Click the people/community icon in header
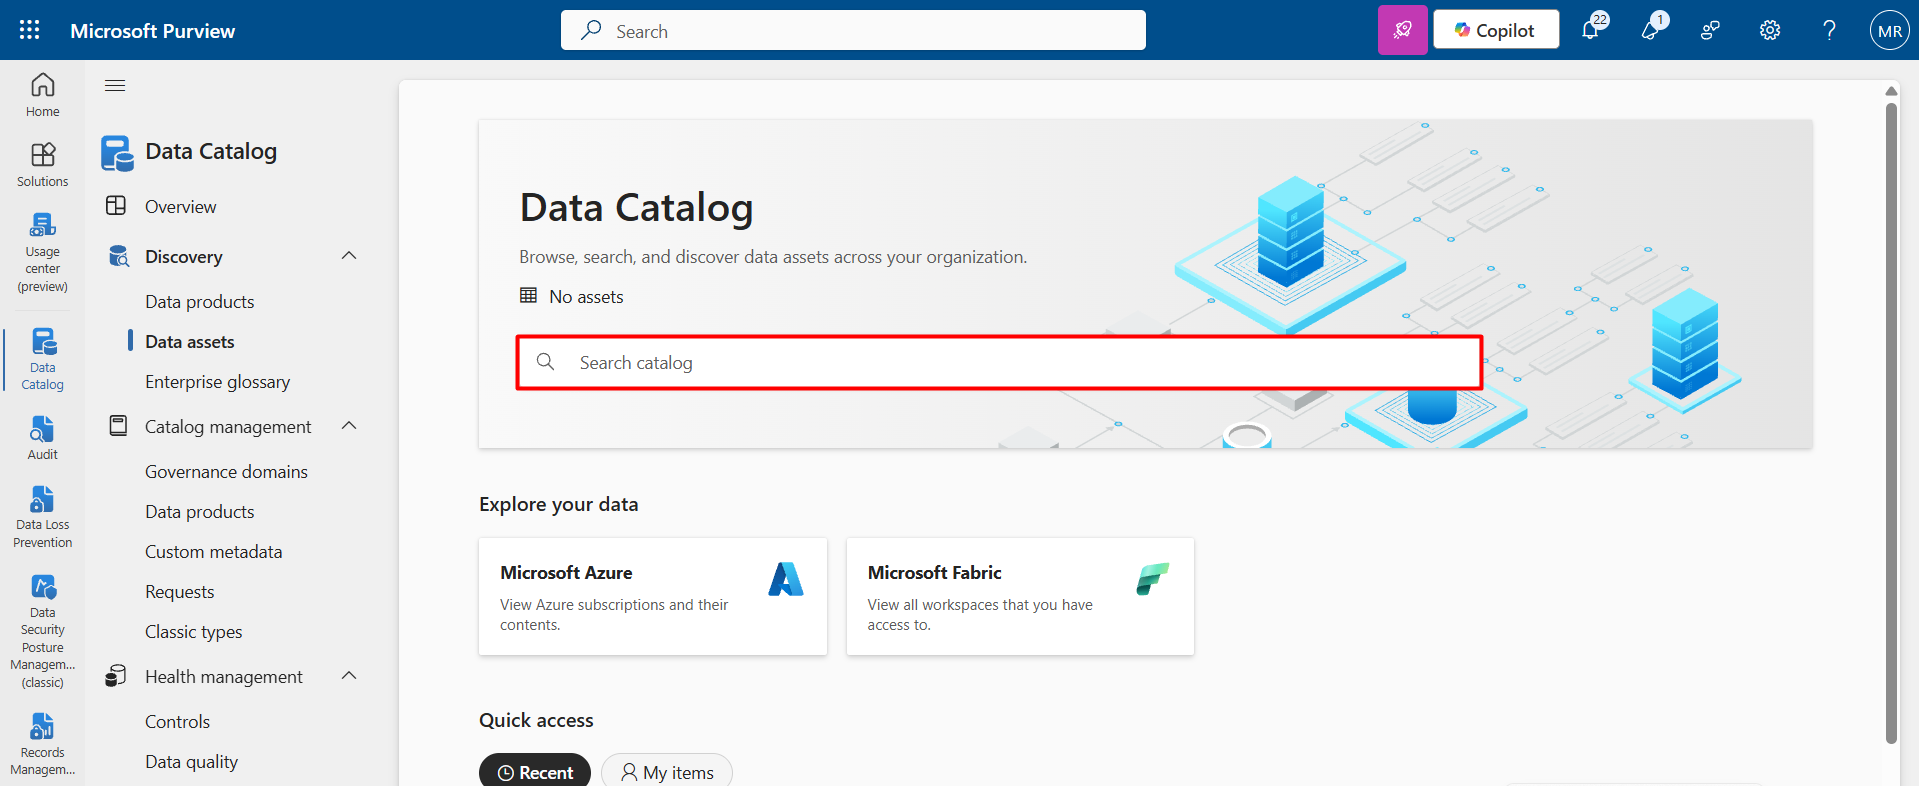 point(1710,30)
